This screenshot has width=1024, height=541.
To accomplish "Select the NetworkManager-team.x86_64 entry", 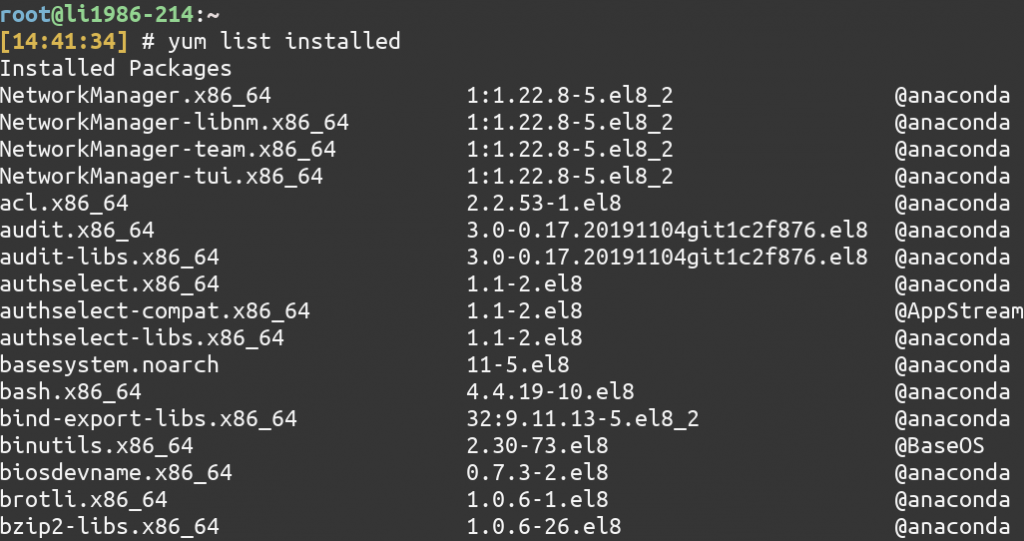I will click(x=168, y=149).
